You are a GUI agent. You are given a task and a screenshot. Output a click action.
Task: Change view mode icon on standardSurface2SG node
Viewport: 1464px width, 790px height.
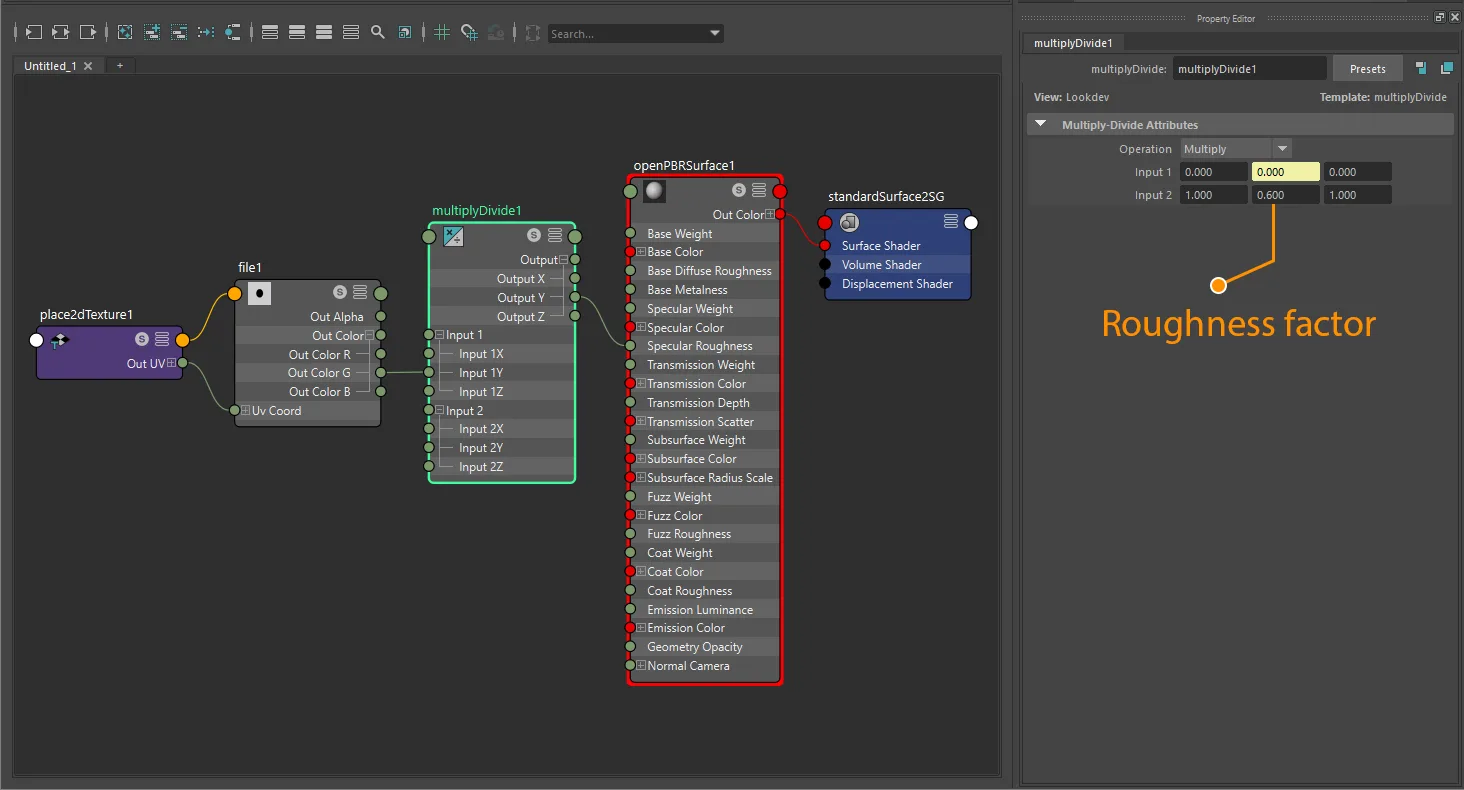(x=951, y=221)
